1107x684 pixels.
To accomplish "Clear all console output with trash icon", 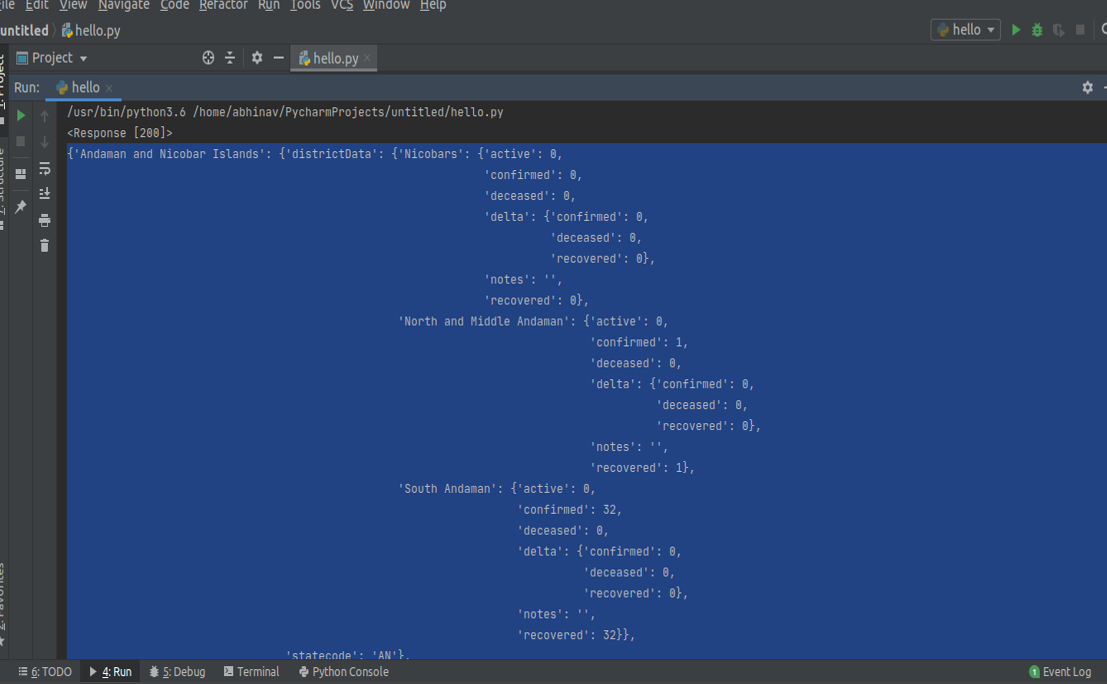I will (x=44, y=244).
